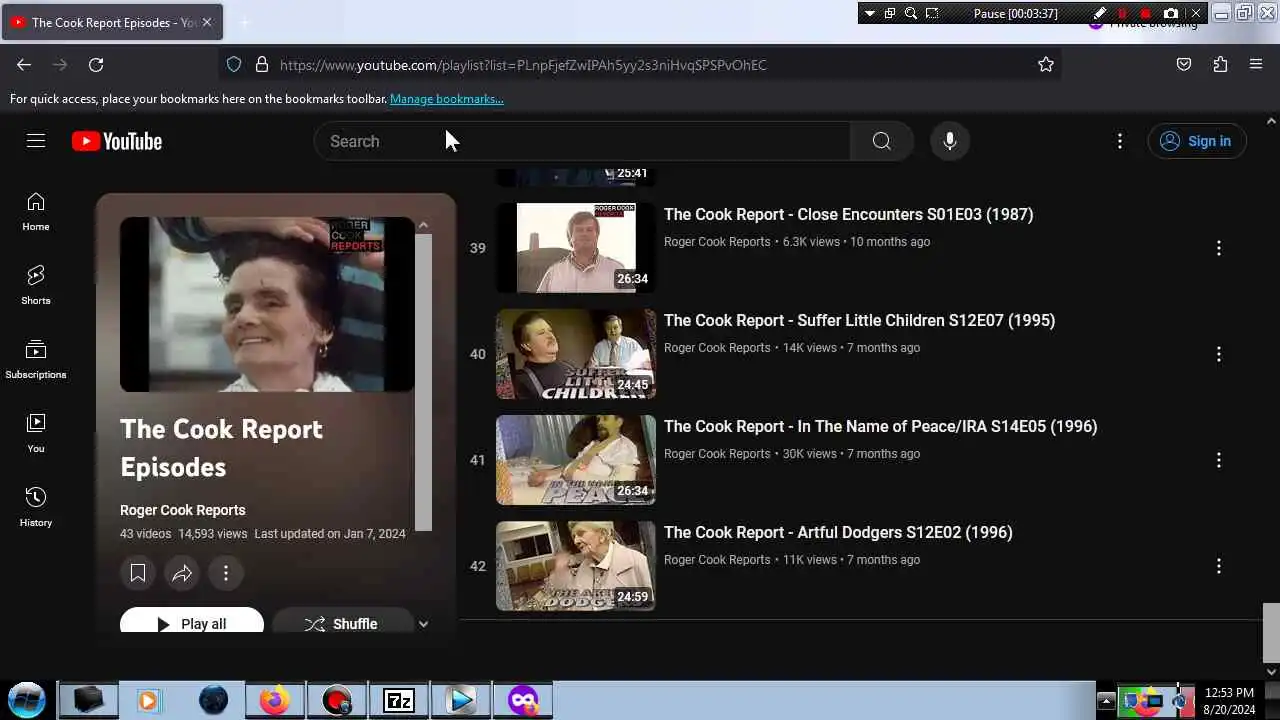Click recorder toolbar pencil annotate icon
Screen dimensions: 1280x720
pyautogui.click(x=1100, y=13)
